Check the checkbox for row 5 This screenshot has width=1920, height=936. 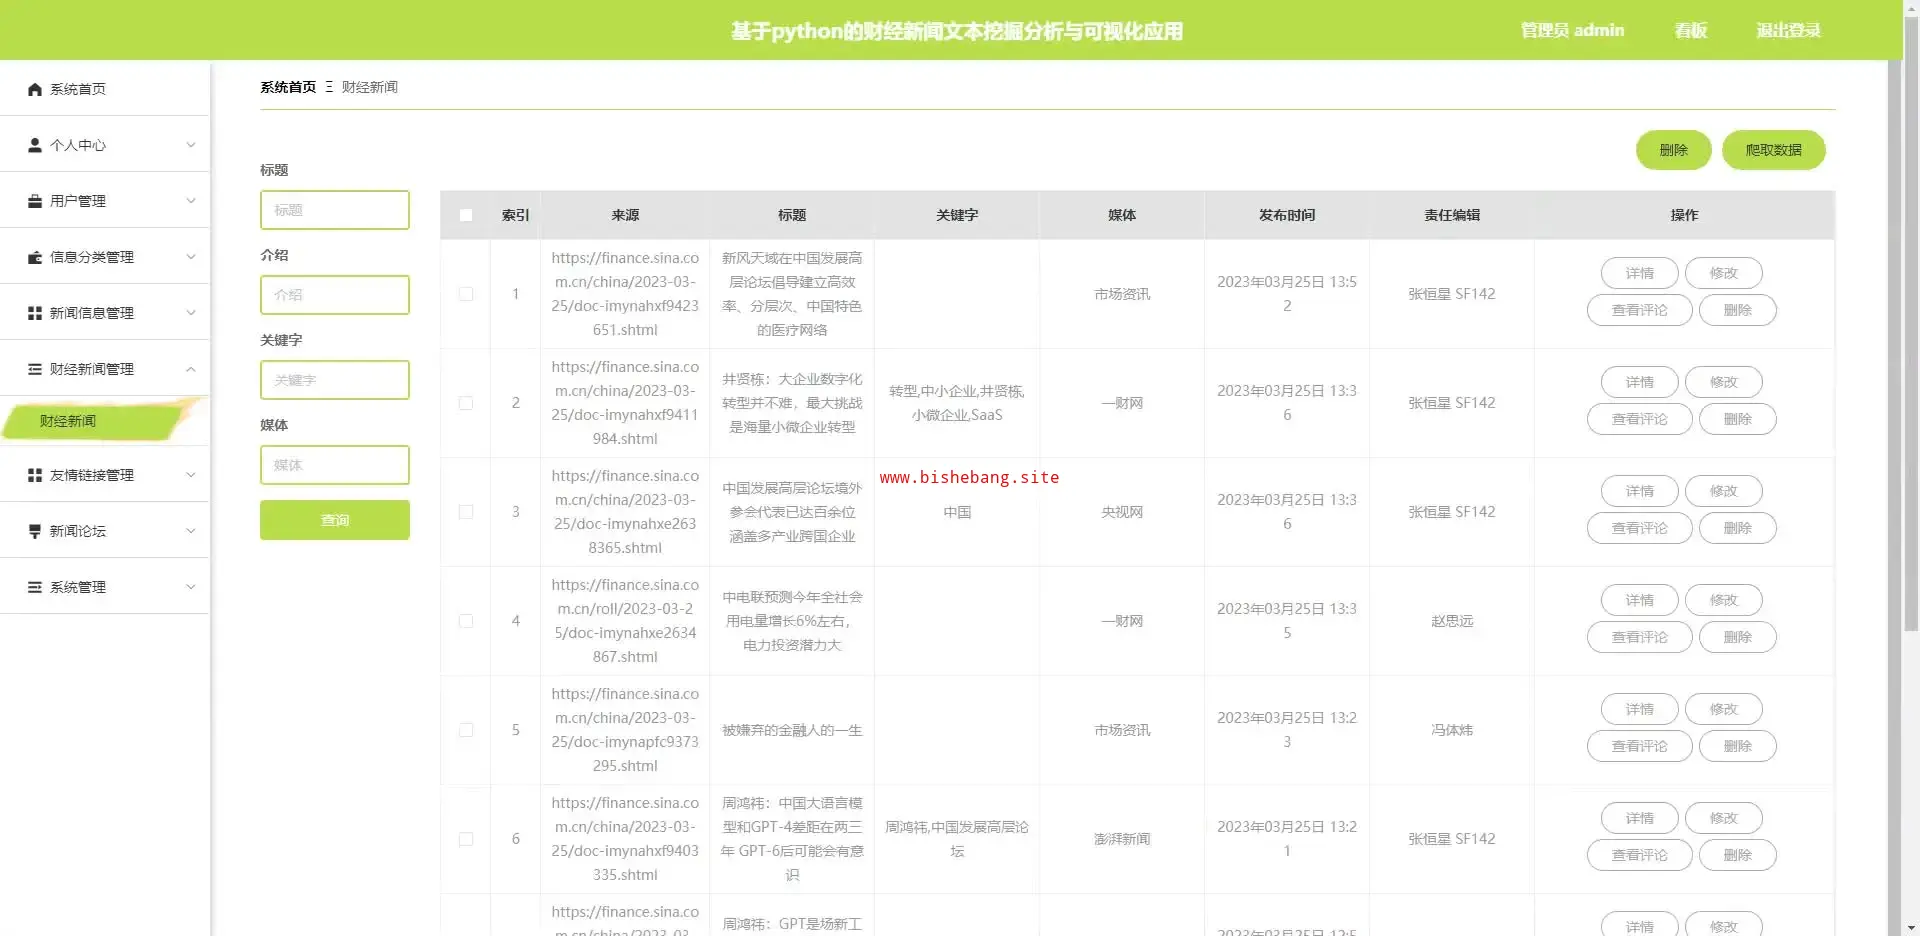point(466,730)
